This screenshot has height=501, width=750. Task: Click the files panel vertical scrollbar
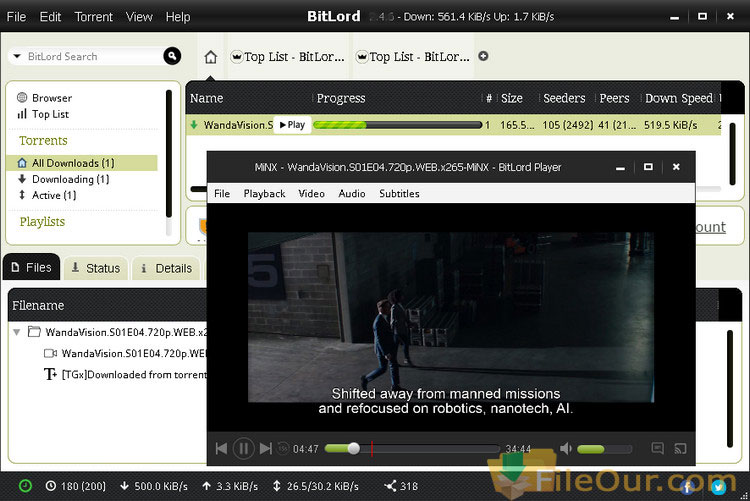tap(730, 389)
